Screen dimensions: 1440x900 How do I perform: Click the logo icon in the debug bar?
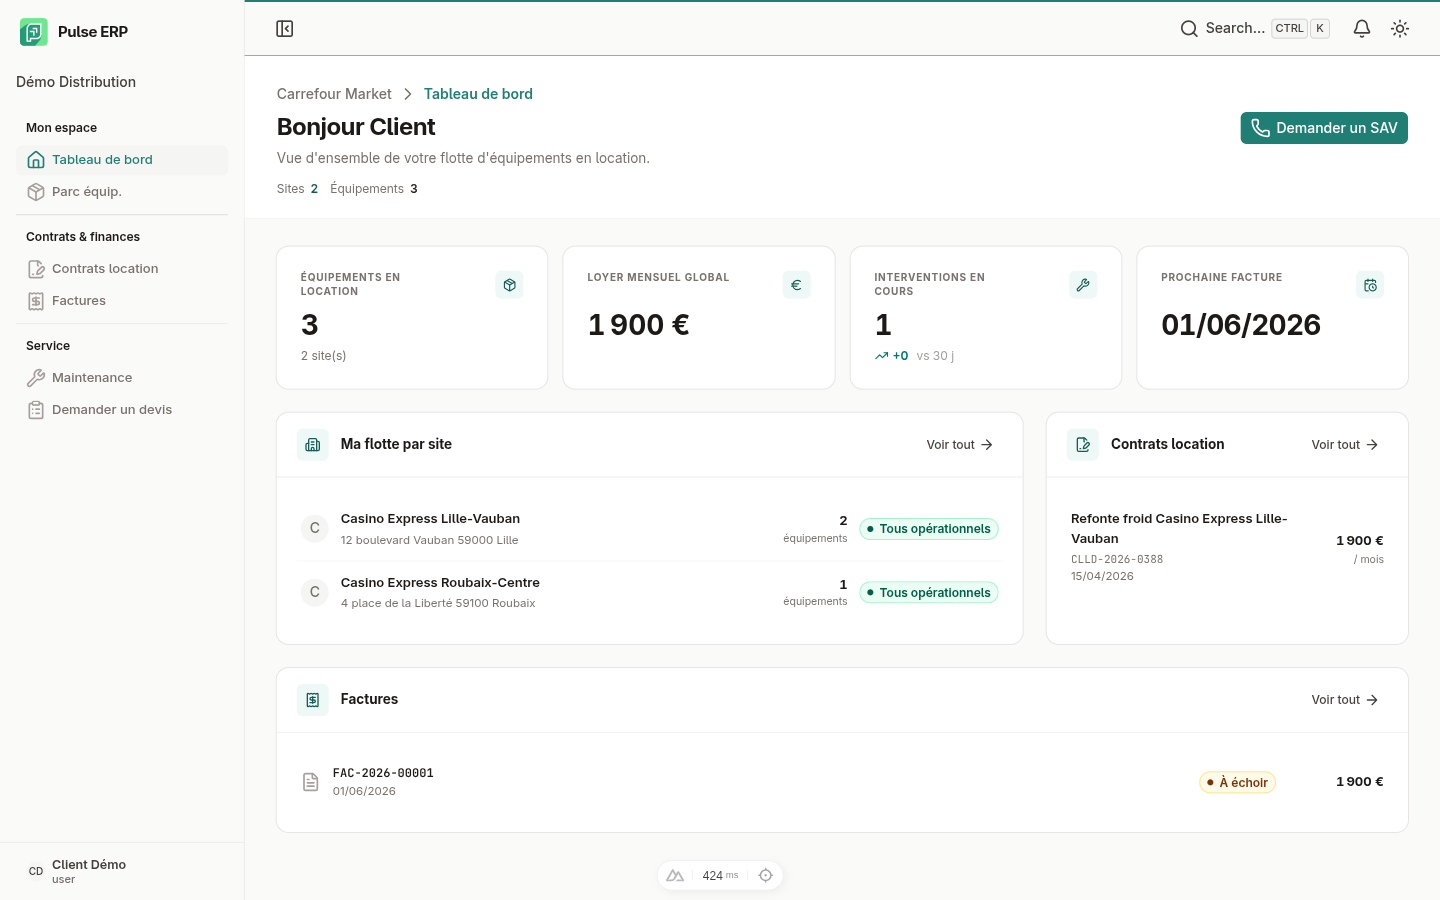675,876
